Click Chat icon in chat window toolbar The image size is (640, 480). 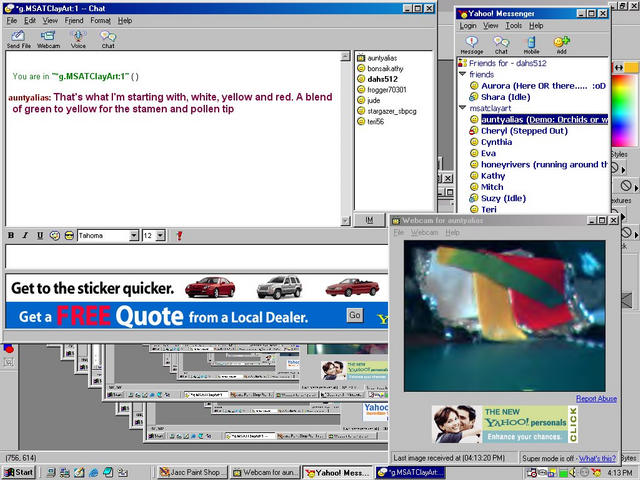108,39
